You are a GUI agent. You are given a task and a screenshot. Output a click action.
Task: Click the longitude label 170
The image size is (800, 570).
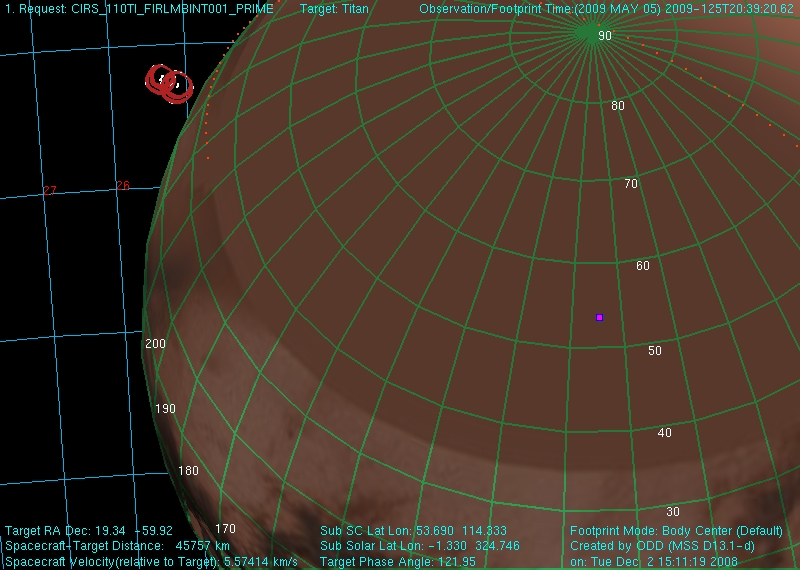coord(226,529)
